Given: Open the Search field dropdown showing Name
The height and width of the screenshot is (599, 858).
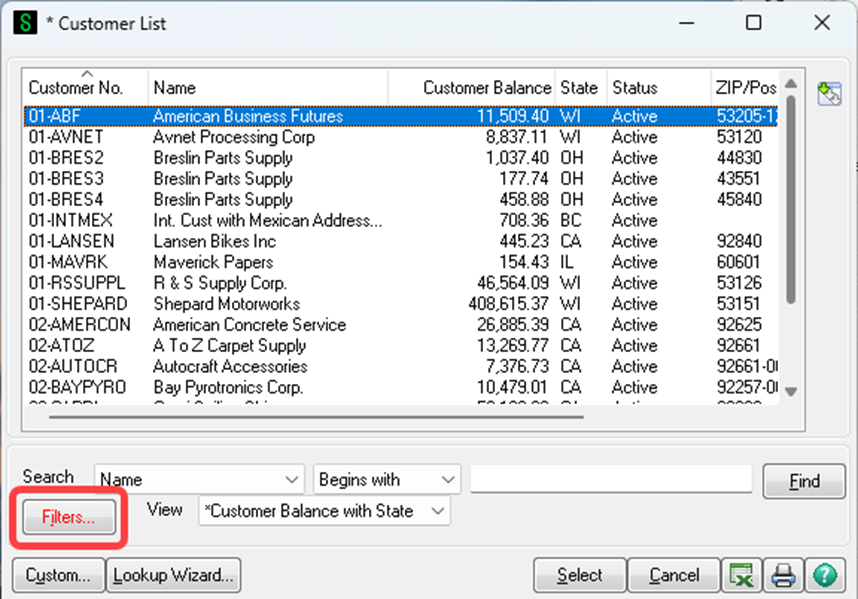Looking at the screenshot, I should 199,480.
